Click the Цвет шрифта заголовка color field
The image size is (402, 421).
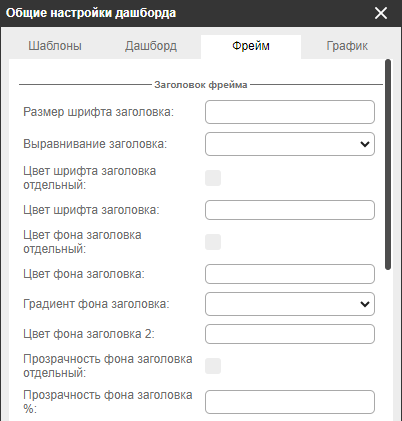(x=290, y=210)
